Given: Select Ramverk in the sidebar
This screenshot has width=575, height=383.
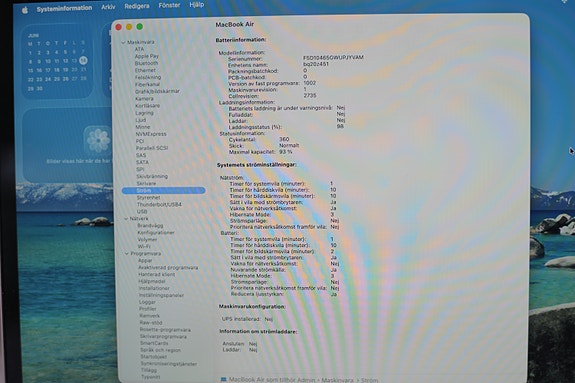Looking at the screenshot, I should [x=150, y=316].
